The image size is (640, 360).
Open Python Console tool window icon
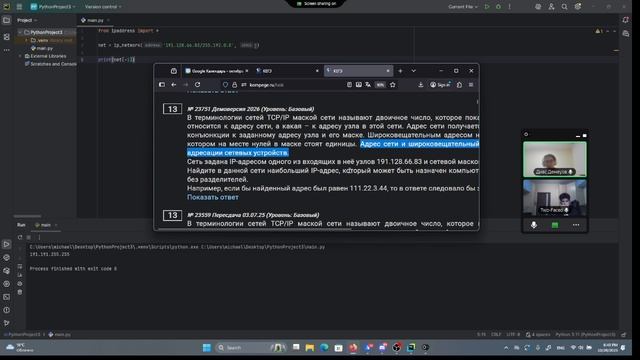(x=7, y=271)
